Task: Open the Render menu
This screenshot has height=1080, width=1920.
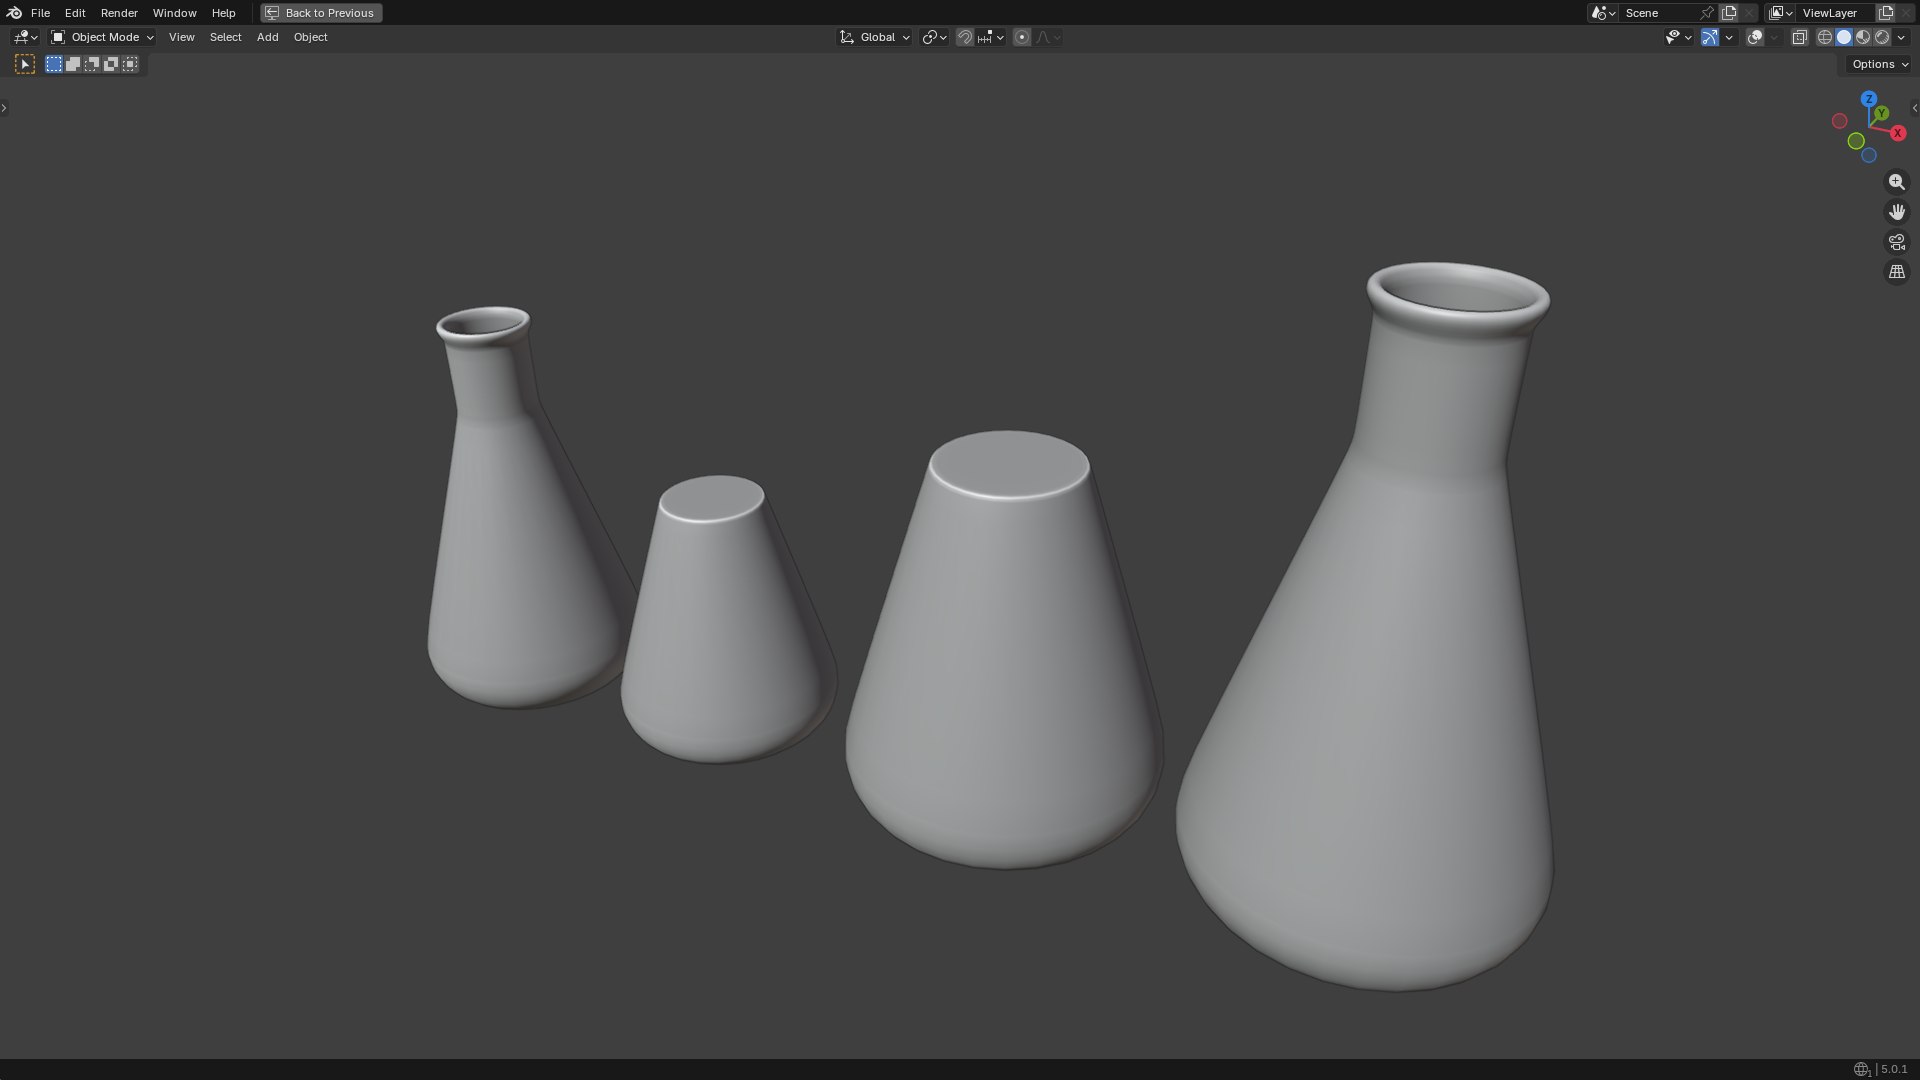Action: 119,13
